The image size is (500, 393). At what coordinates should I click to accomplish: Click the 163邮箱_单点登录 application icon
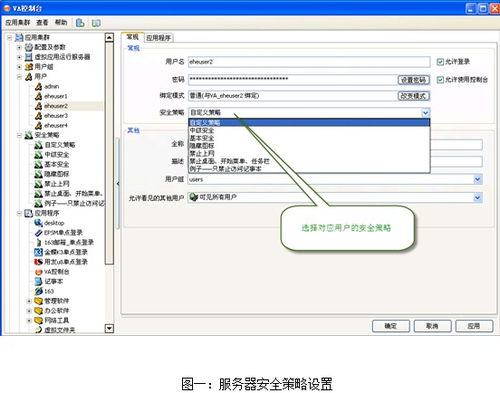39,242
